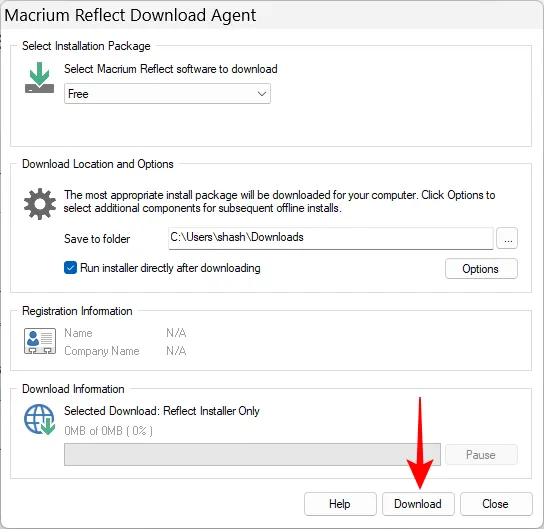Click the Pause button

(481, 455)
